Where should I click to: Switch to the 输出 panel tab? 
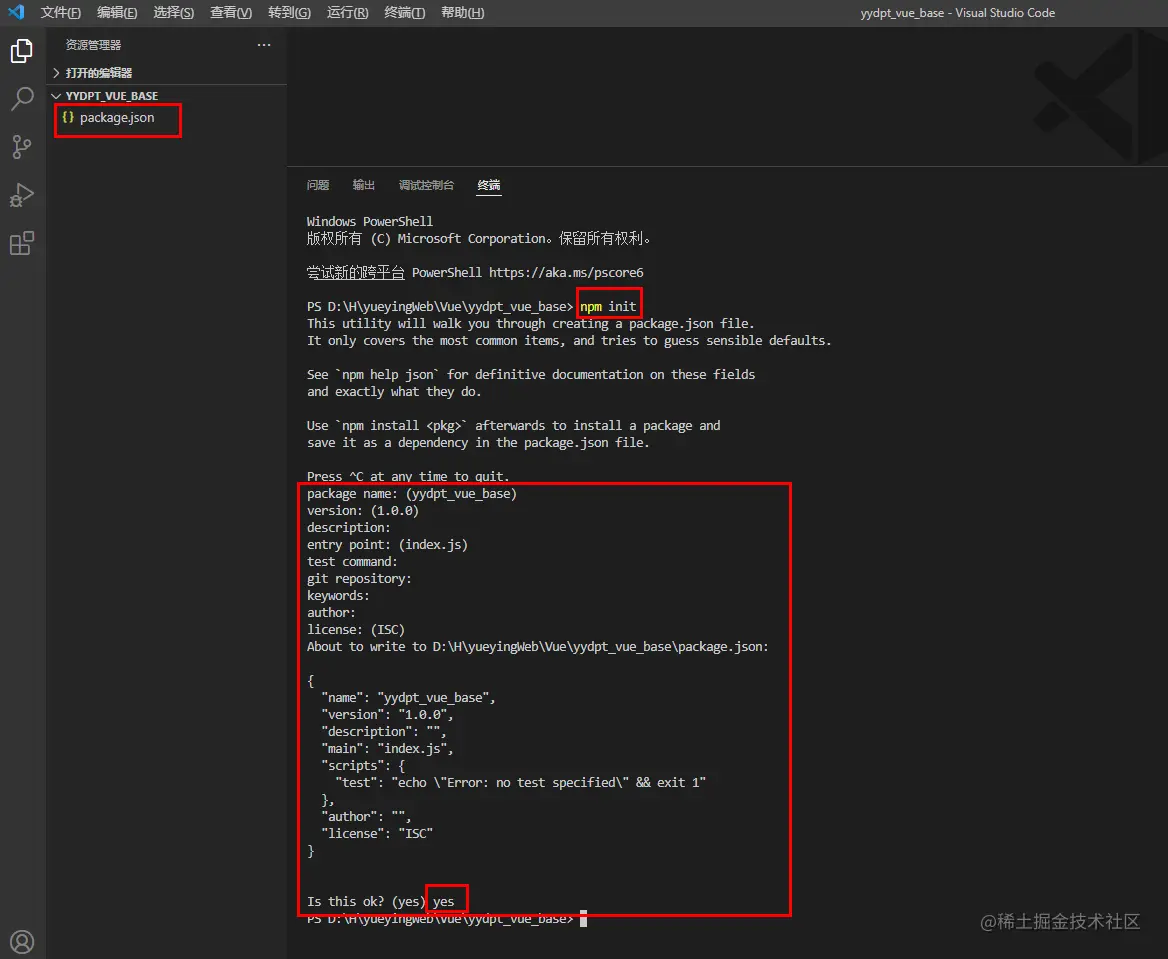(x=364, y=185)
